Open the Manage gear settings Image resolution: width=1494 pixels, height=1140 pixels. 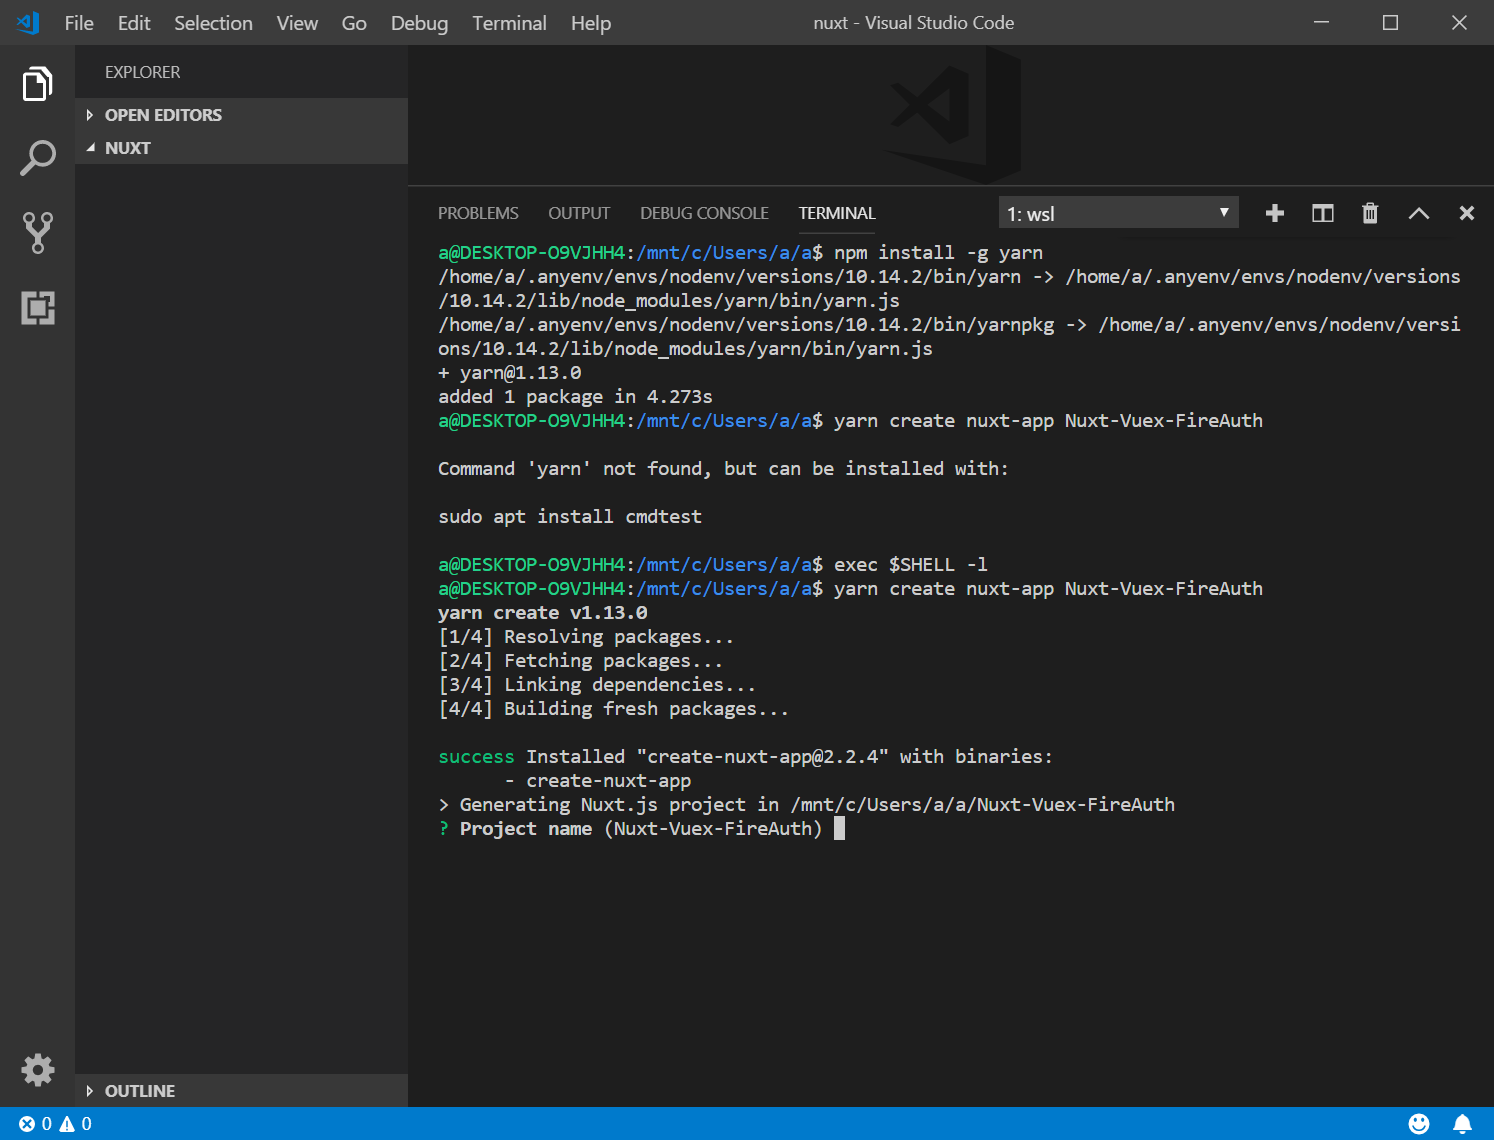(37, 1070)
